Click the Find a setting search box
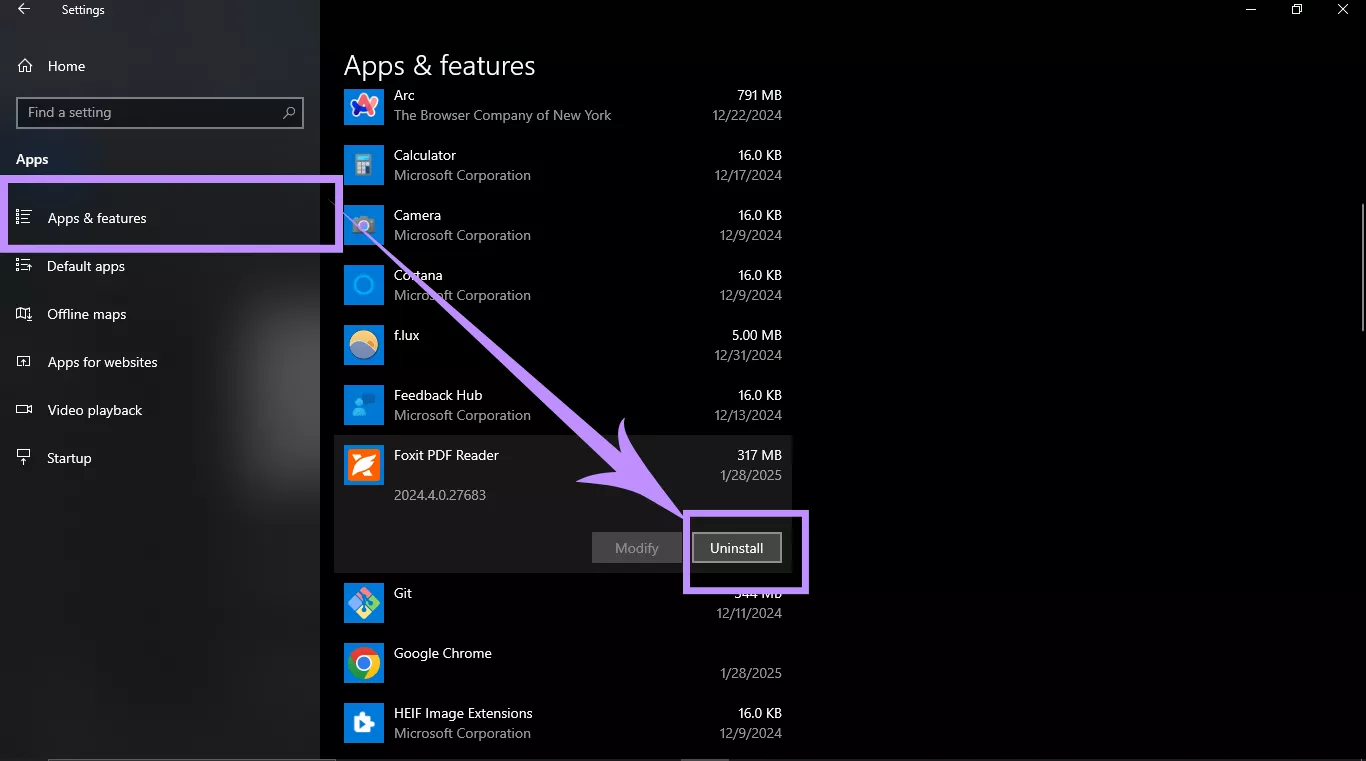This screenshot has height=761, width=1366. pos(150,113)
